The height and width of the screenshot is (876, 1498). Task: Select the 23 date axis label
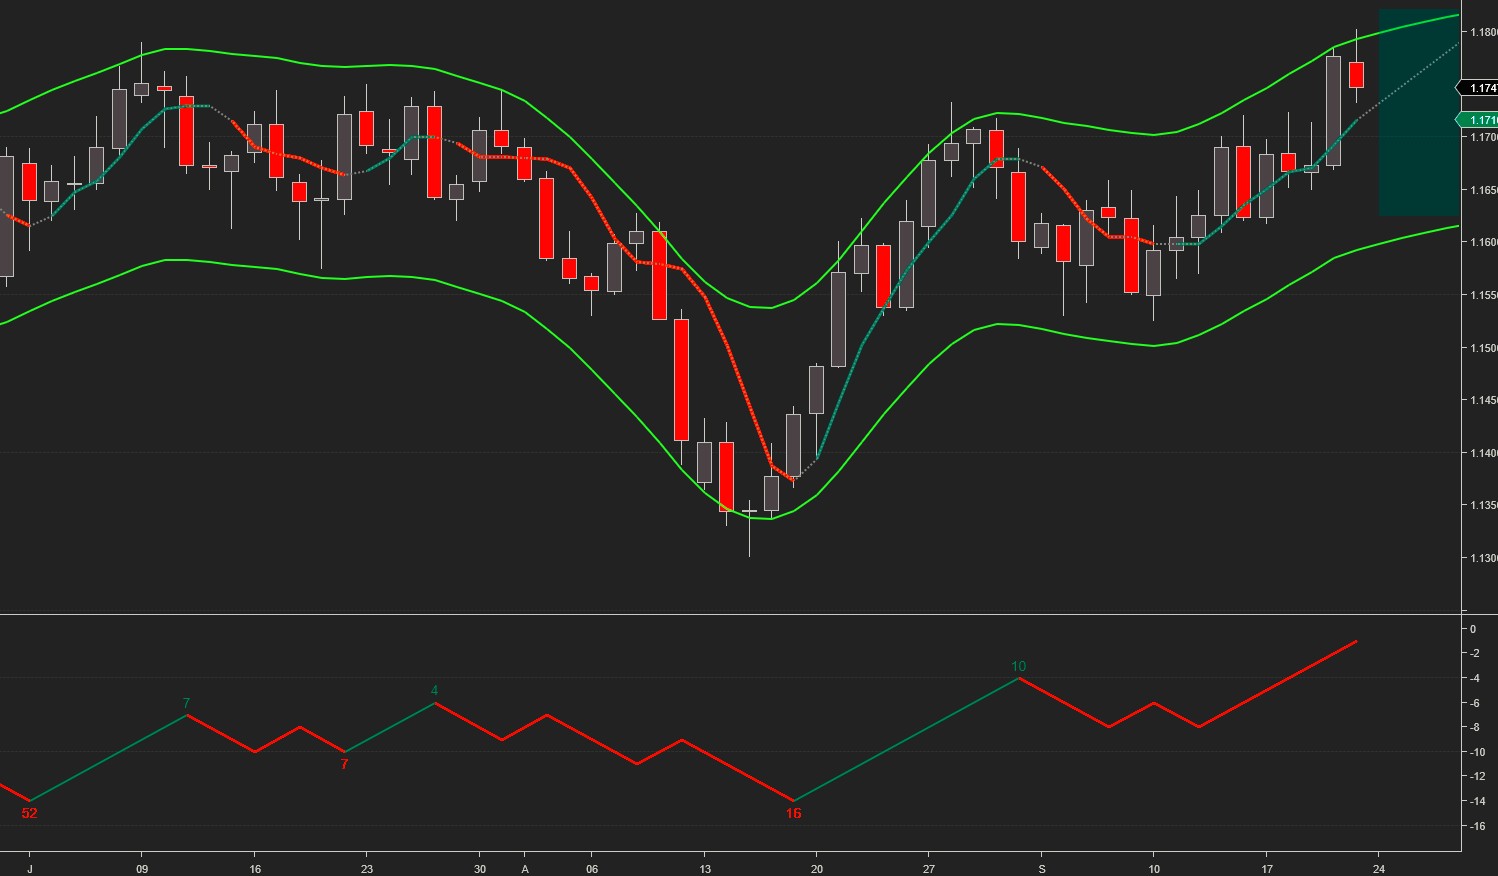pyautogui.click(x=367, y=869)
